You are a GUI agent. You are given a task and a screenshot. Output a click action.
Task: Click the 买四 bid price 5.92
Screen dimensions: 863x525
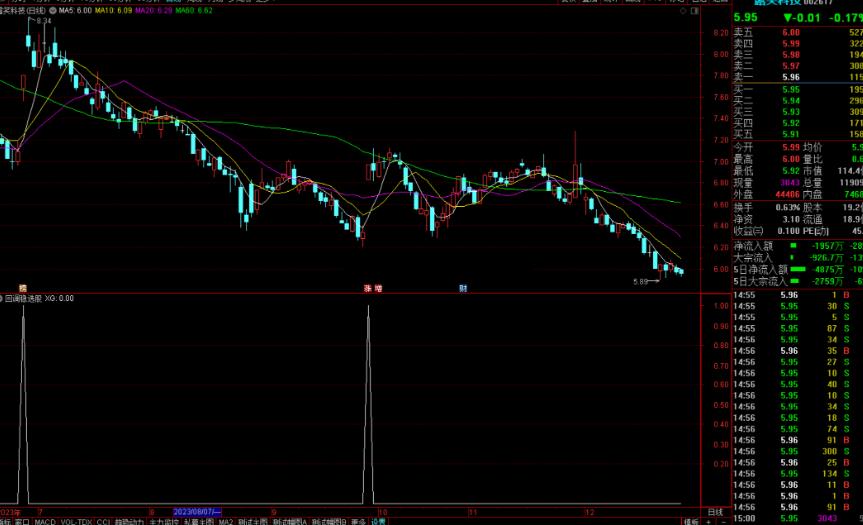coord(791,123)
